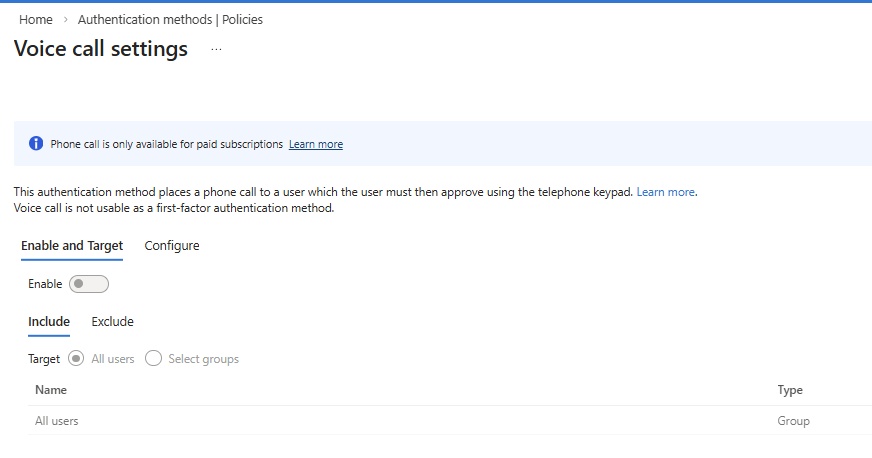
Task: Select the All users row in the table
Action: pos(57,421)
